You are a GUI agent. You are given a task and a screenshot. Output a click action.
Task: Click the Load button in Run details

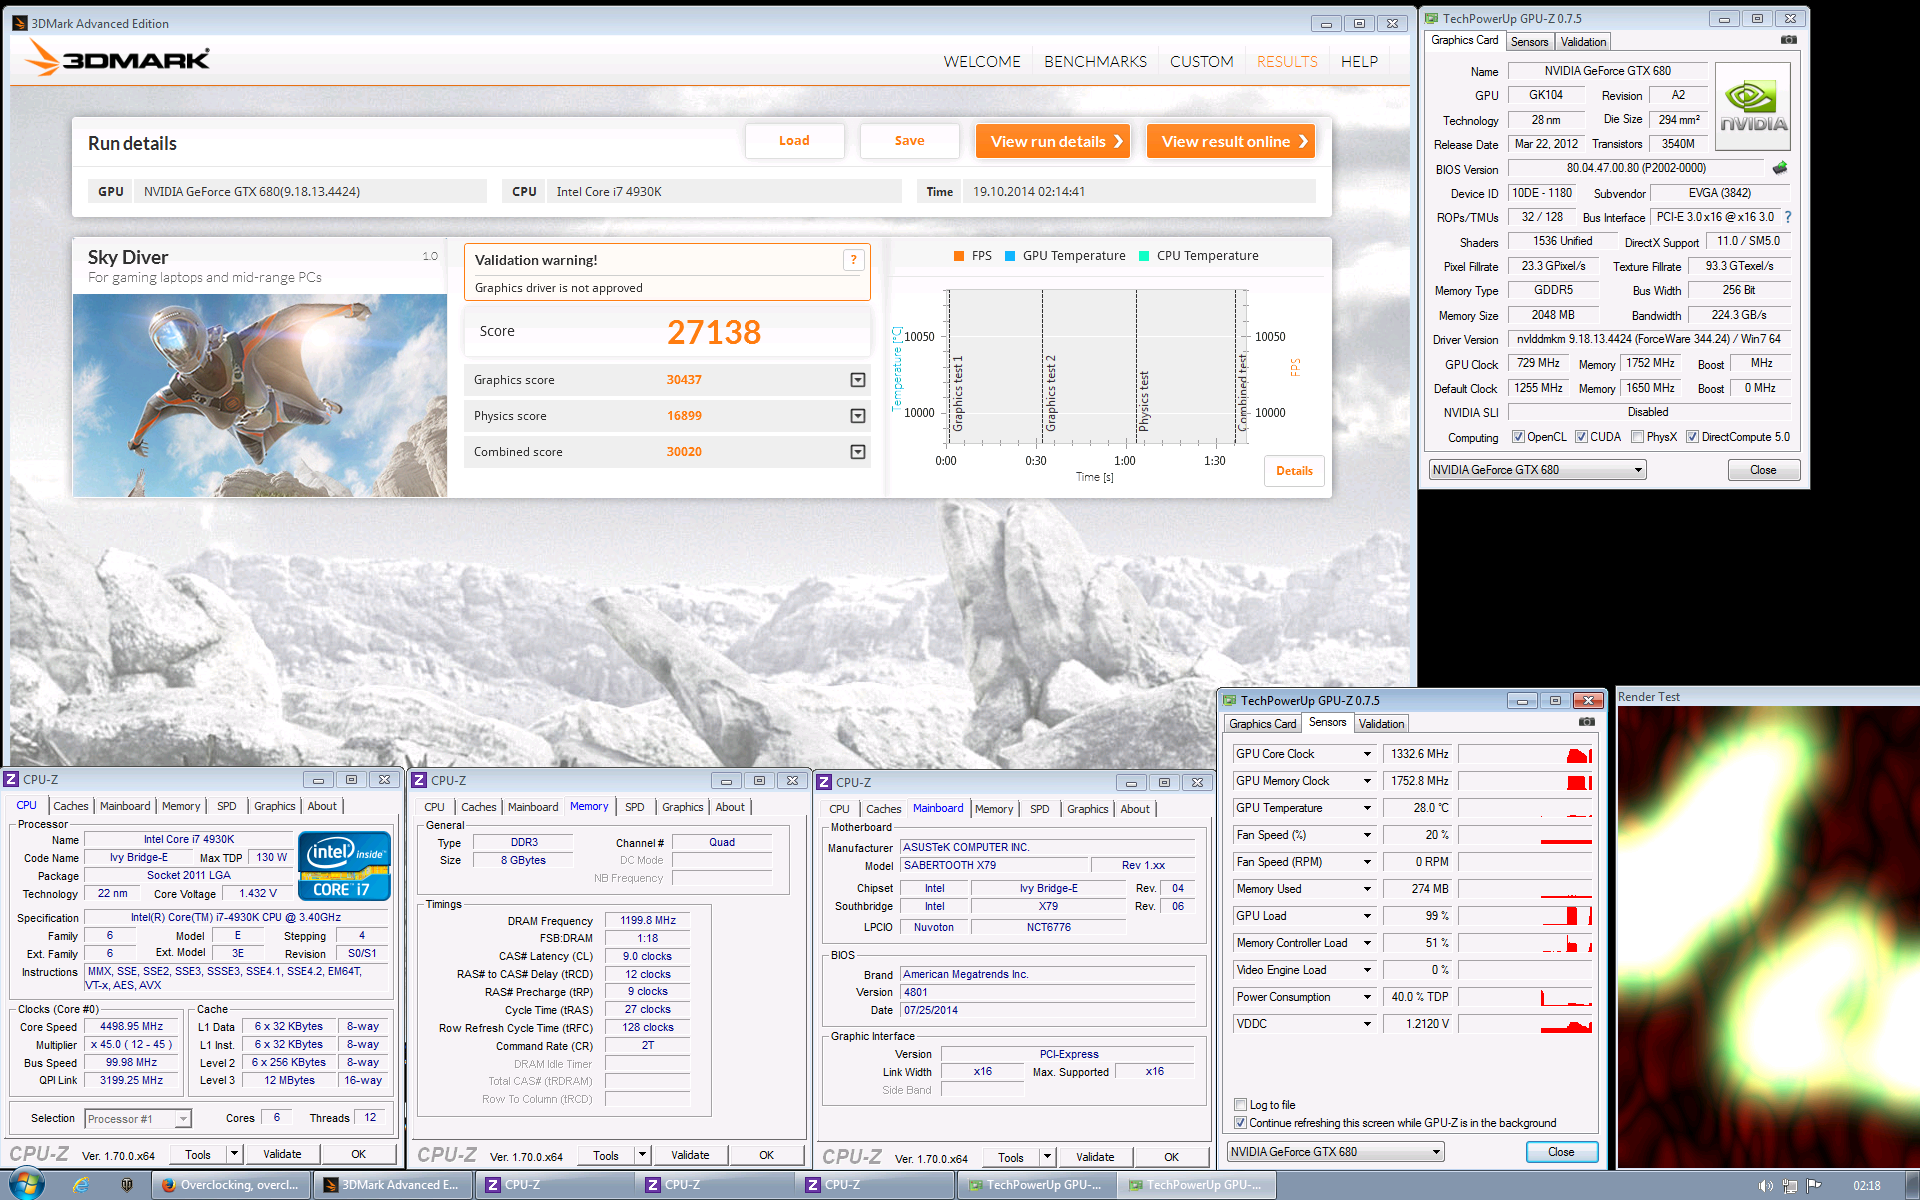pyautogui.click(x=794, y=141)
